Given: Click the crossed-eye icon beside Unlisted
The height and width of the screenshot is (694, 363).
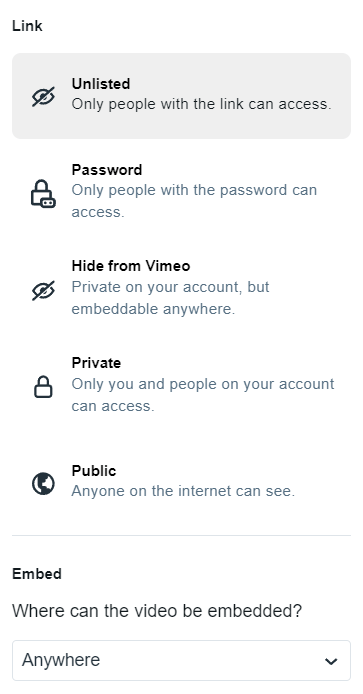Looking at the screenshot, I should (x=43, y=96).
